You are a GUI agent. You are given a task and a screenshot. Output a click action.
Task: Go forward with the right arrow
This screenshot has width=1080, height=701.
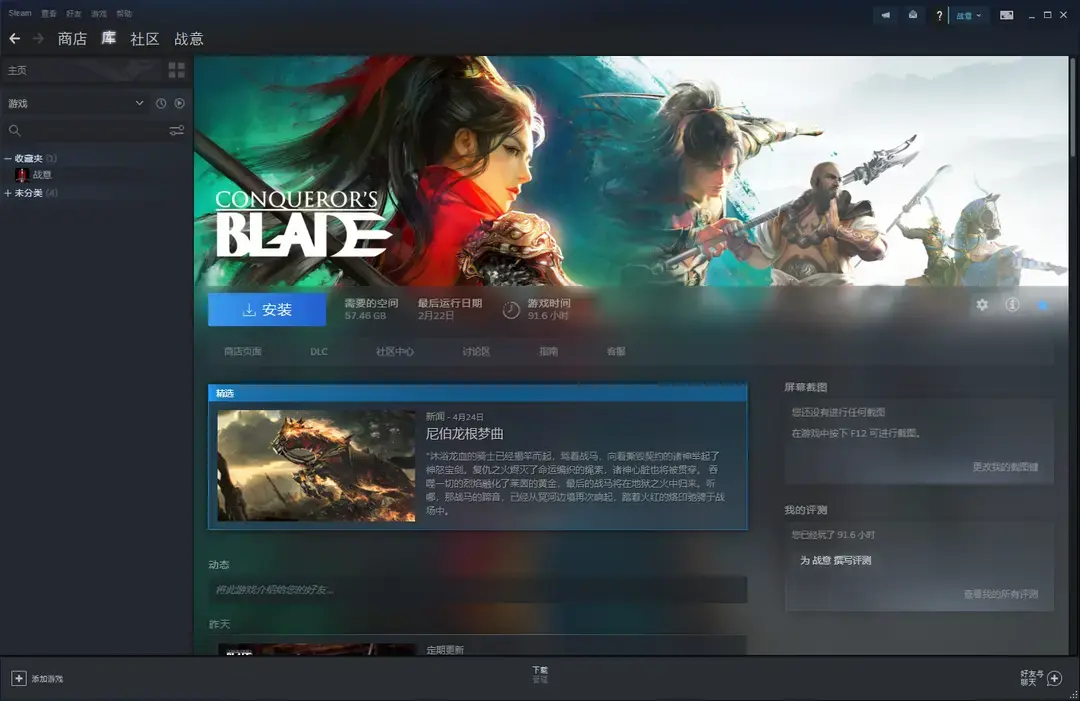tap(39, 39)
